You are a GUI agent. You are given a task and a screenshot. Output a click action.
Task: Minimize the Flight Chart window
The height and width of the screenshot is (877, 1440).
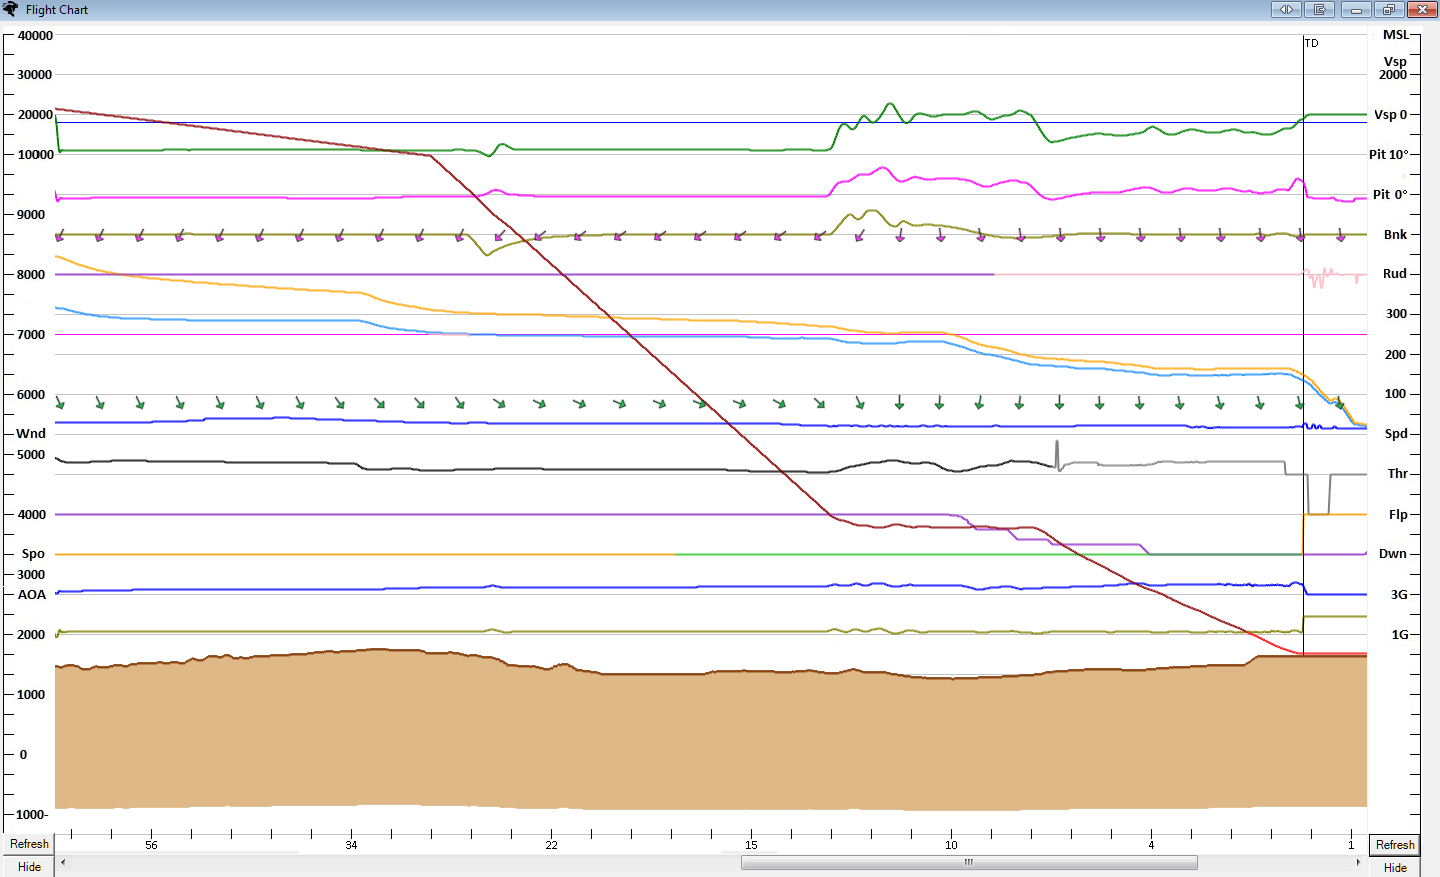tap(1355, 10)
